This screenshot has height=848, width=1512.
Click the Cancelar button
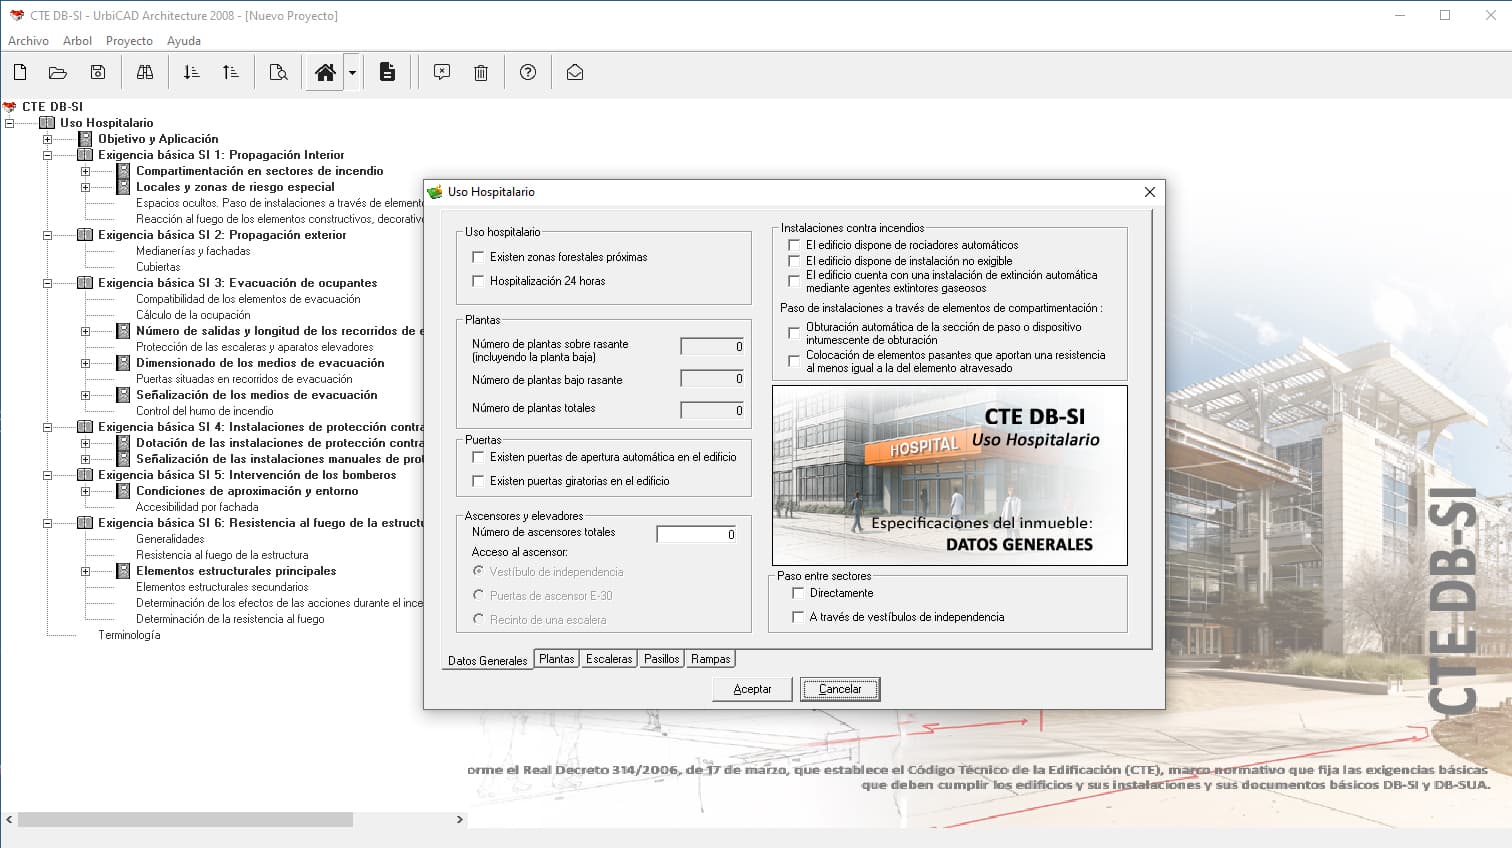pos(840,689)
